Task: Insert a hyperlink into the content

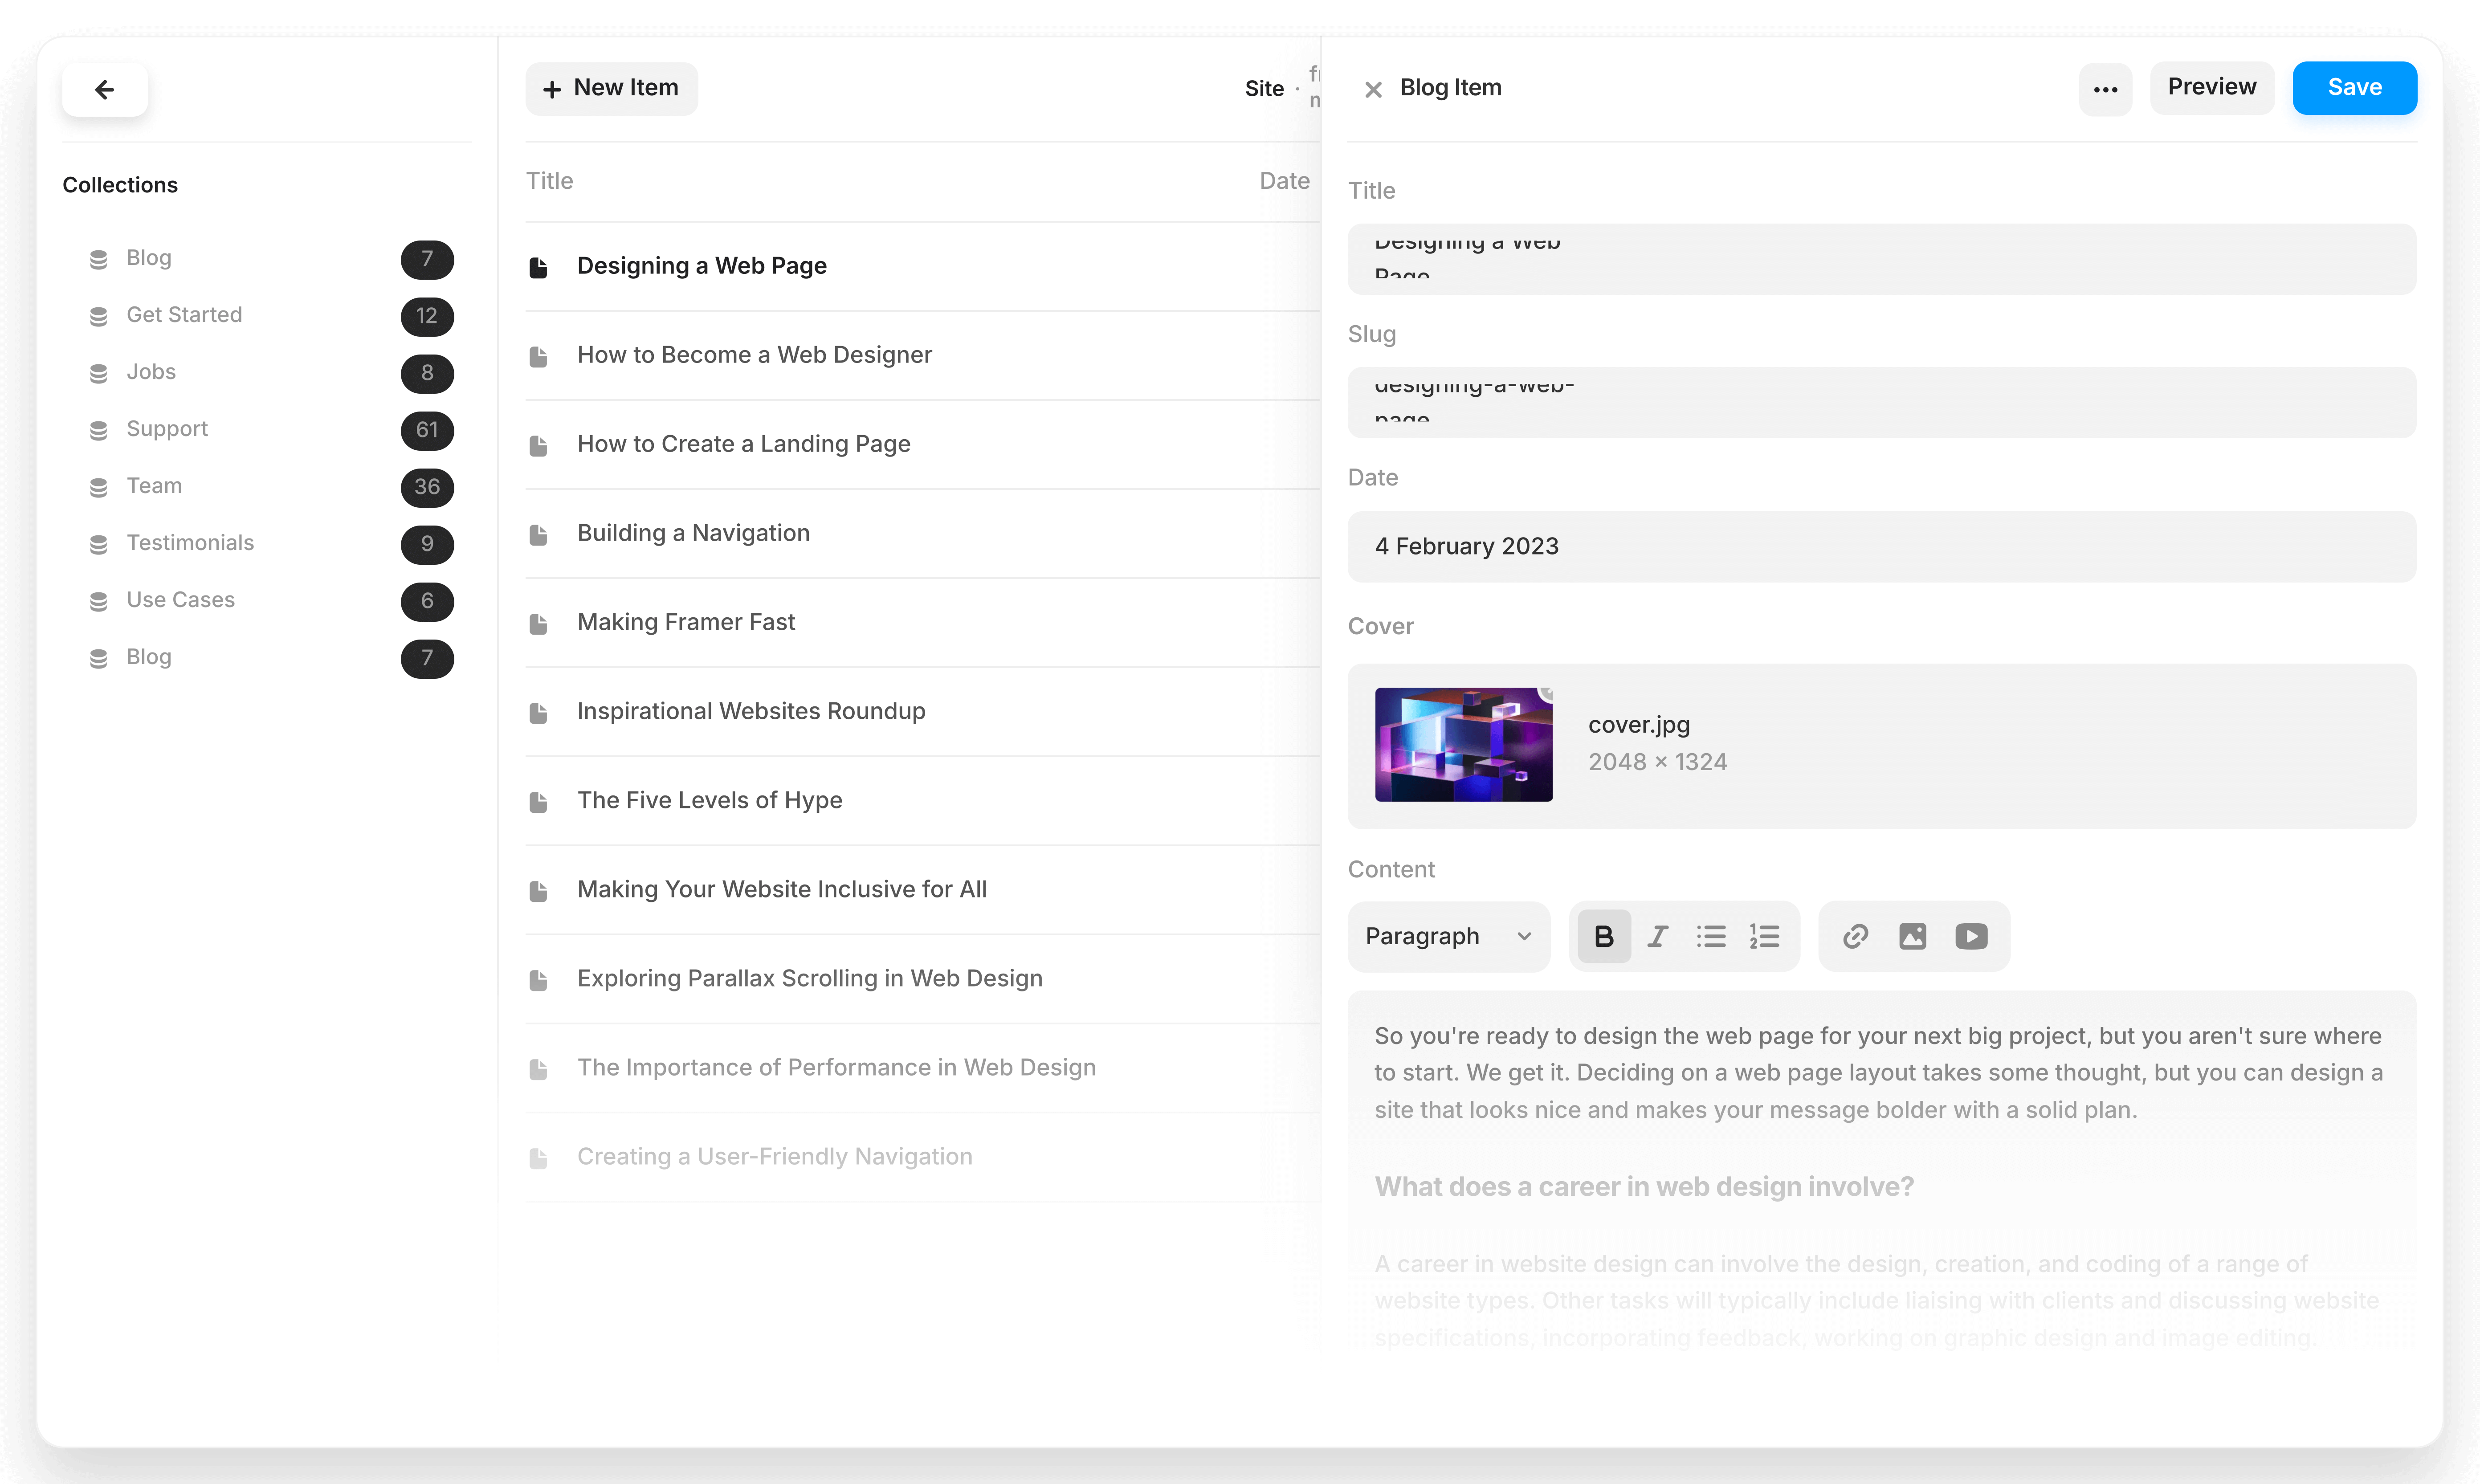Action: pos(1855,936)
